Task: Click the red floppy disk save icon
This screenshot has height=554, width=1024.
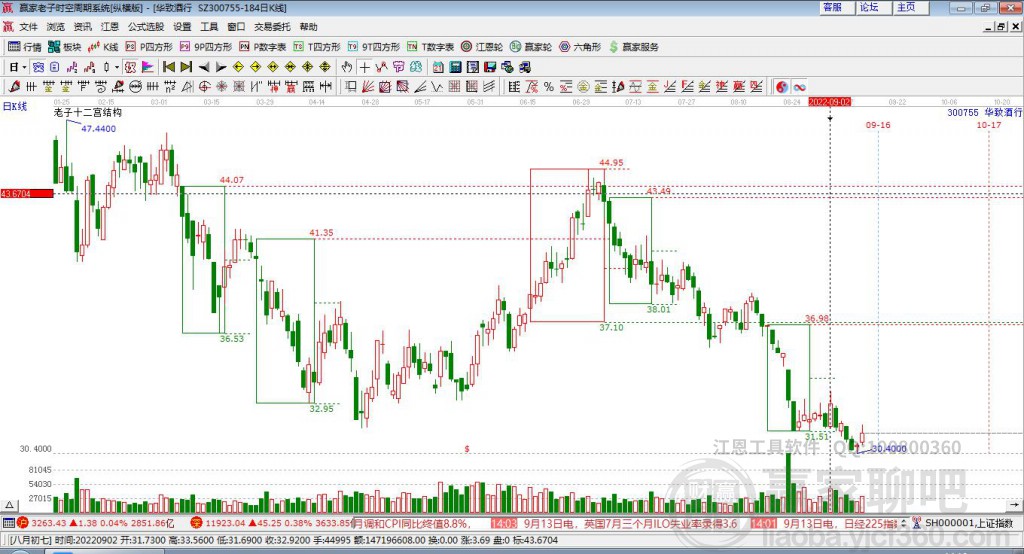Action: [490, 67]
